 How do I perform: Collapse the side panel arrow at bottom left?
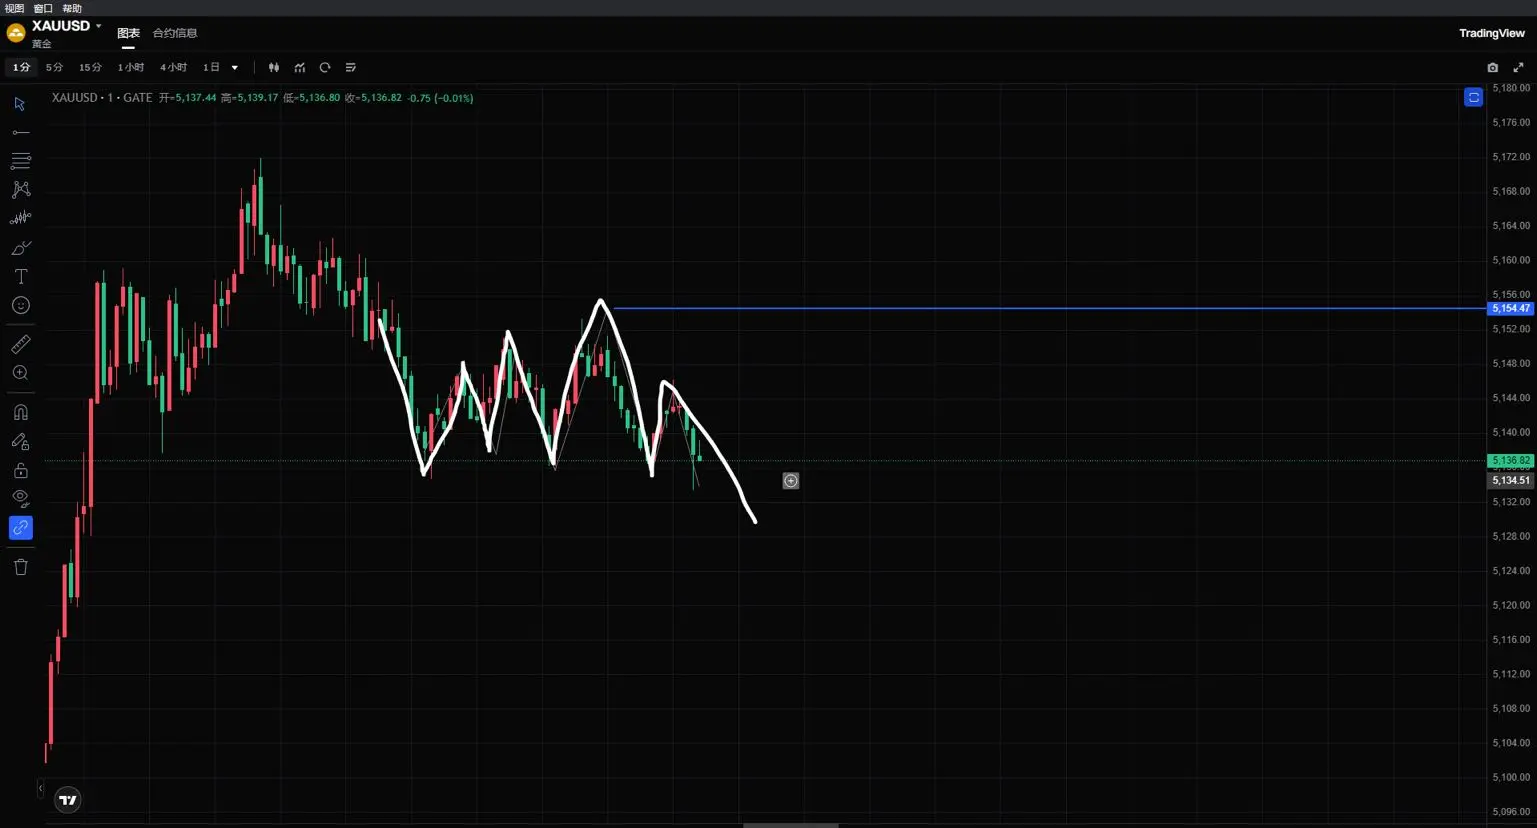click(x=40, y=789)
